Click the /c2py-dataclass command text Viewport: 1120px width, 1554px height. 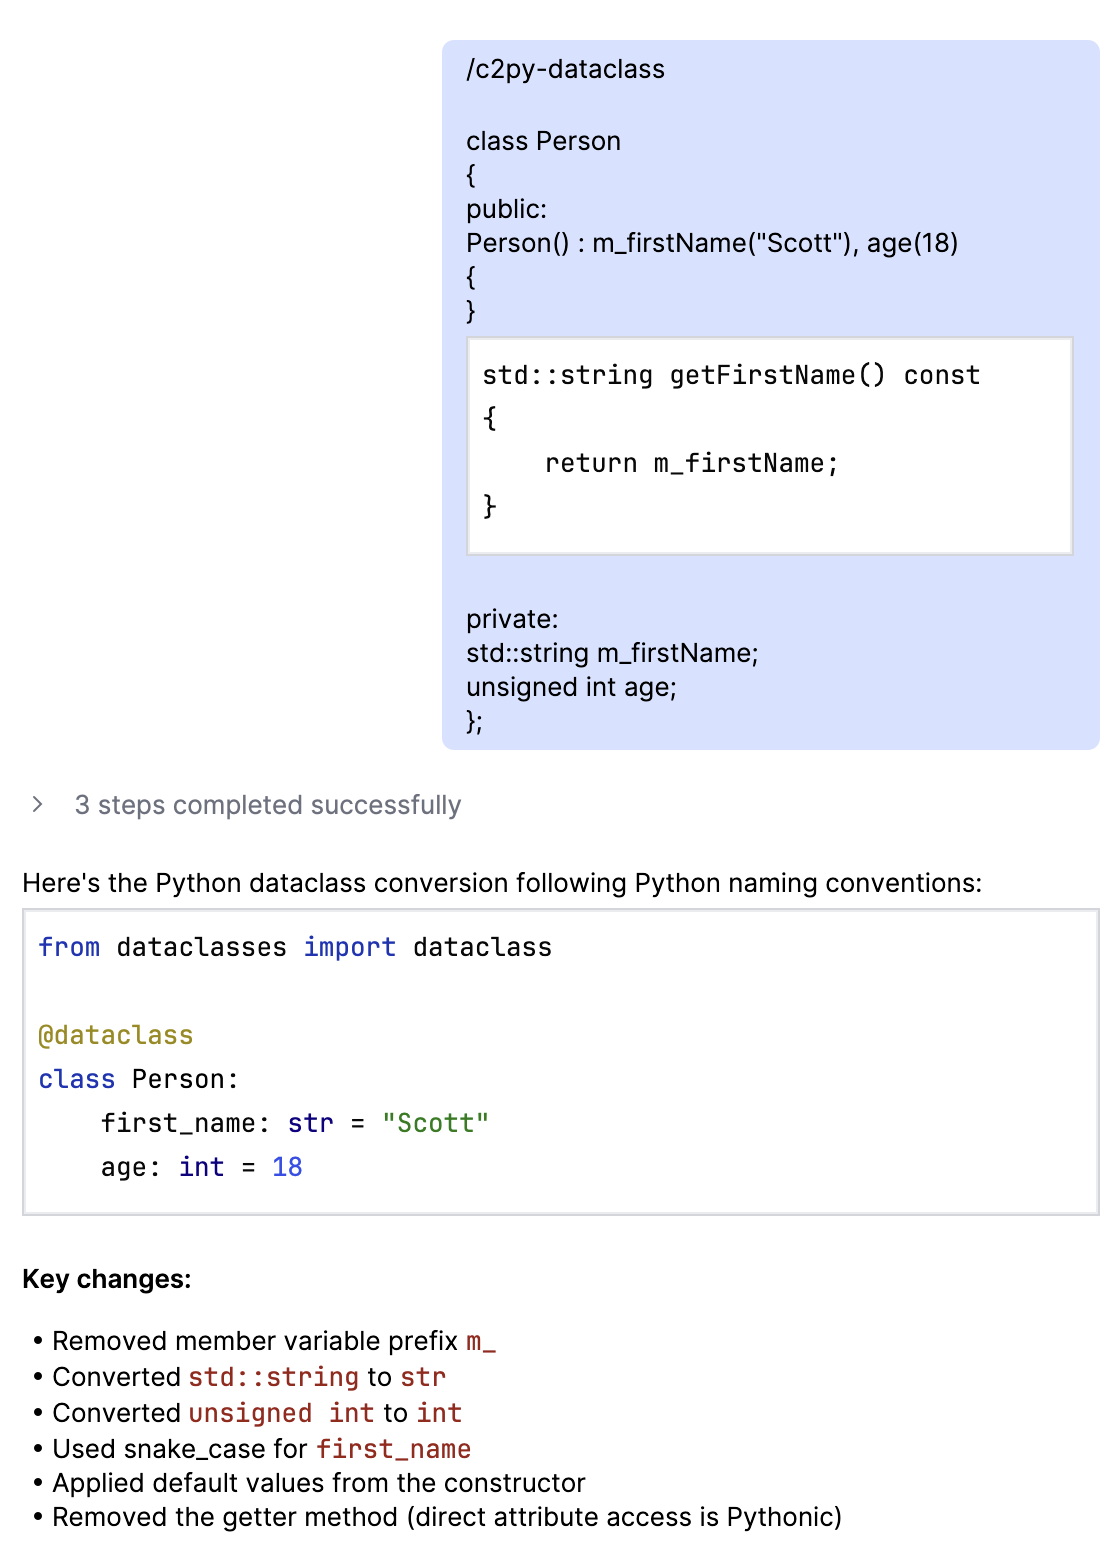(565, 69)
